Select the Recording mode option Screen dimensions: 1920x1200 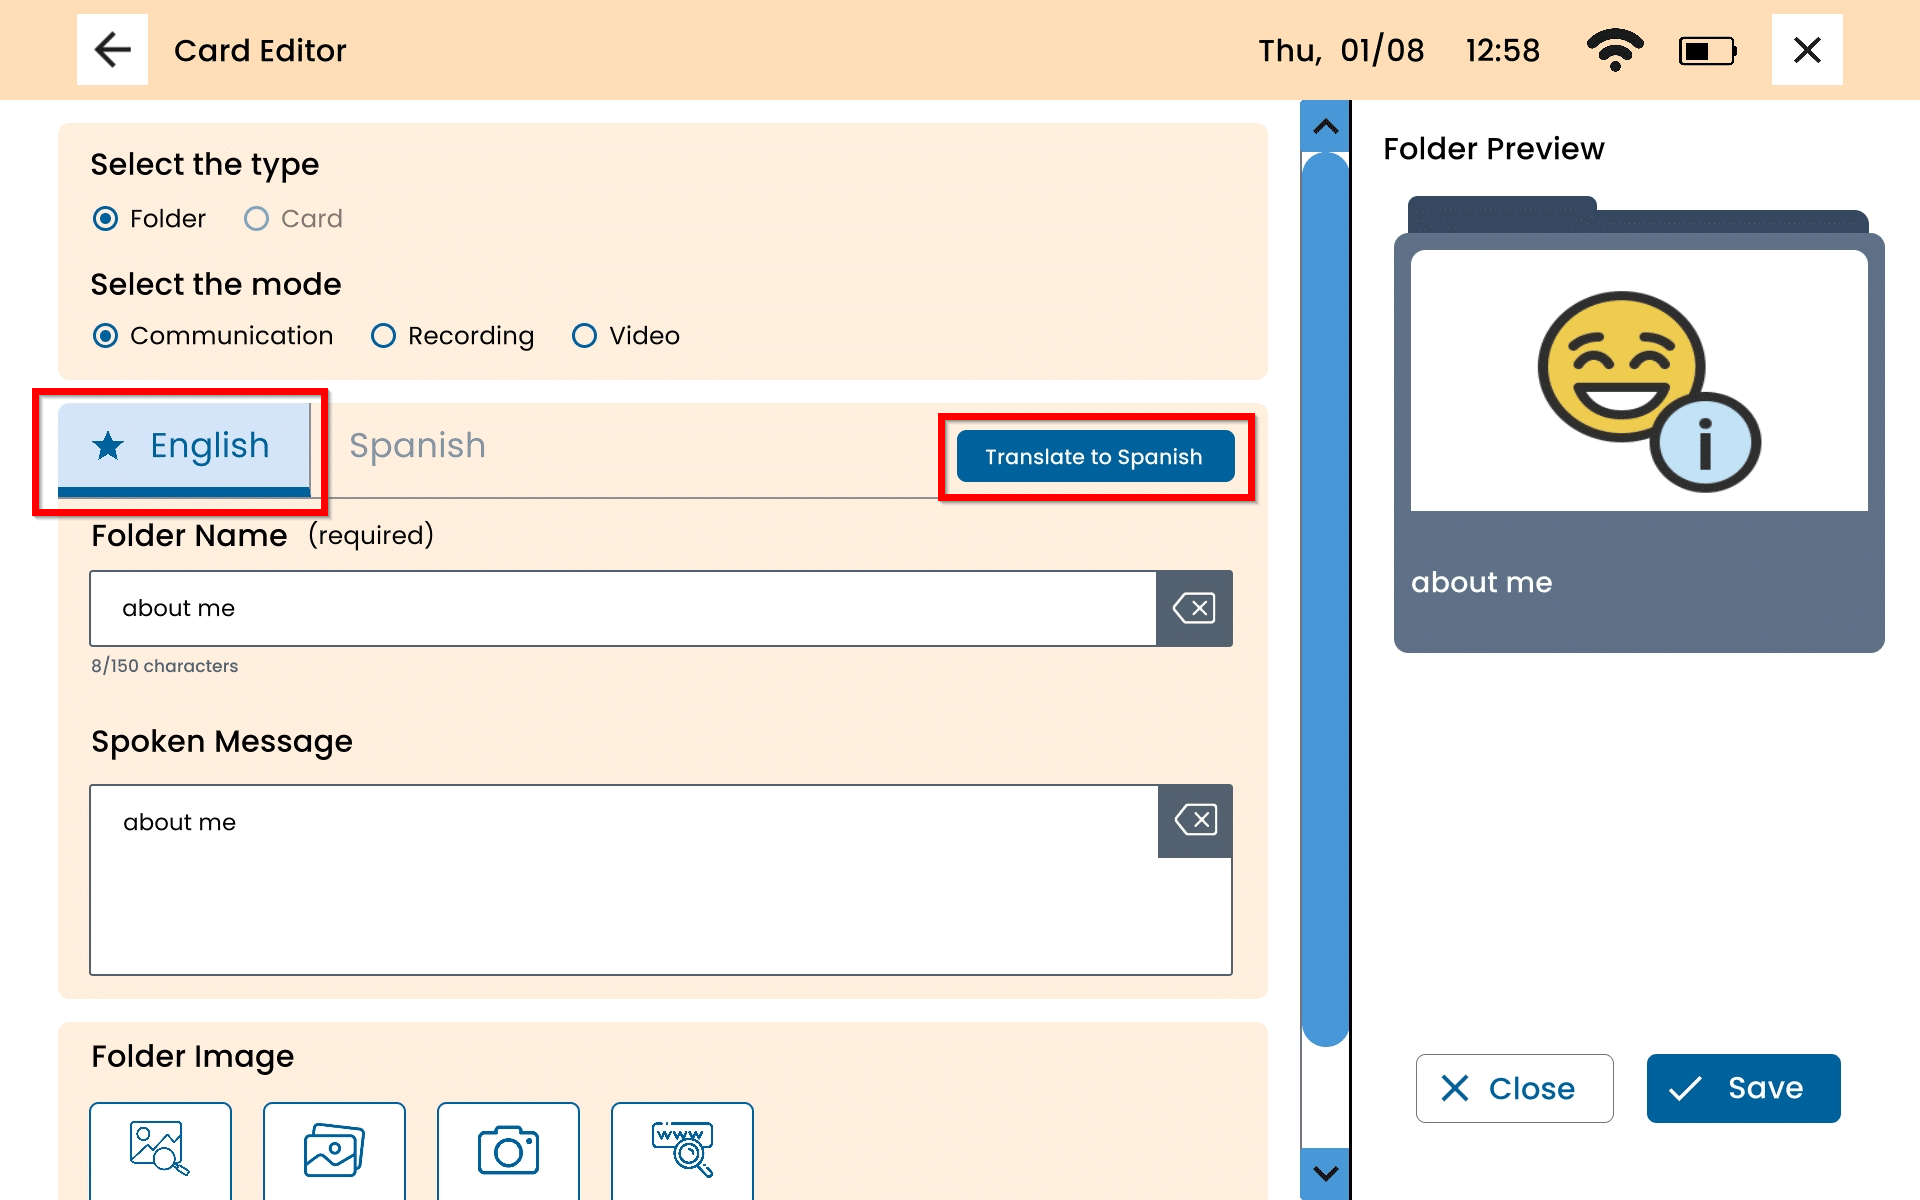(384, 336)
